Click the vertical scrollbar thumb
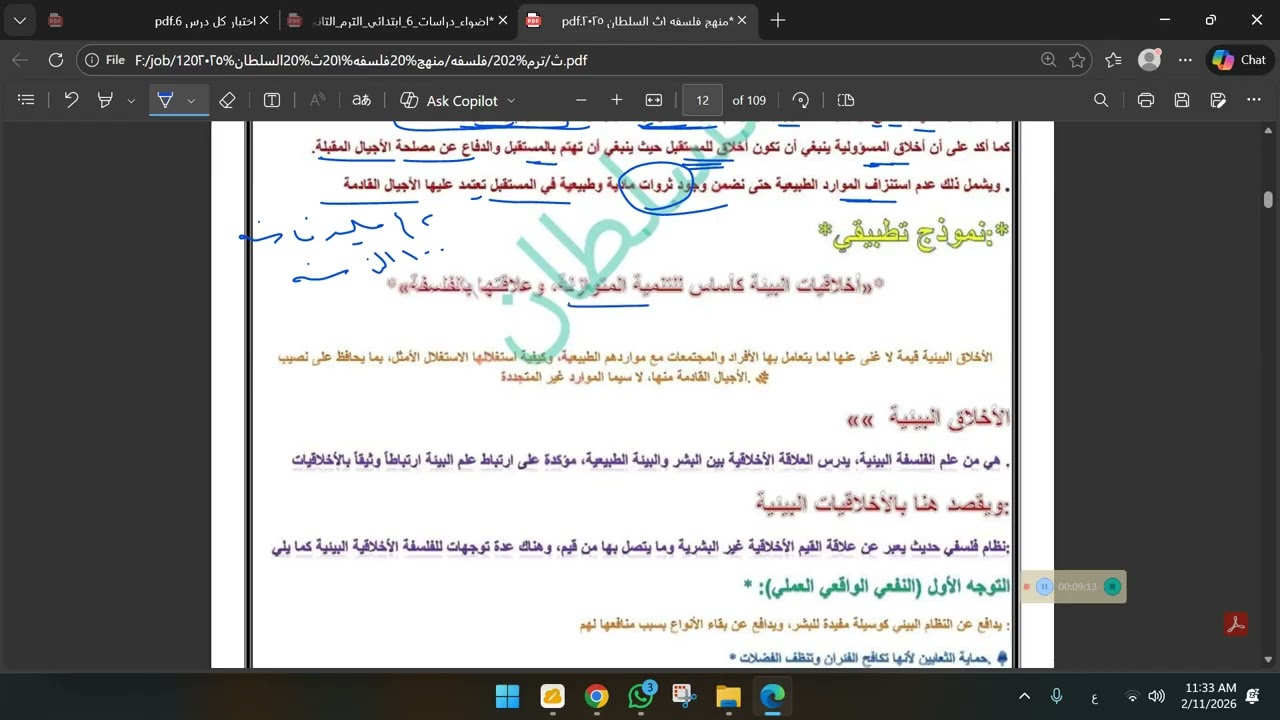 click(x=1268, y=199)
